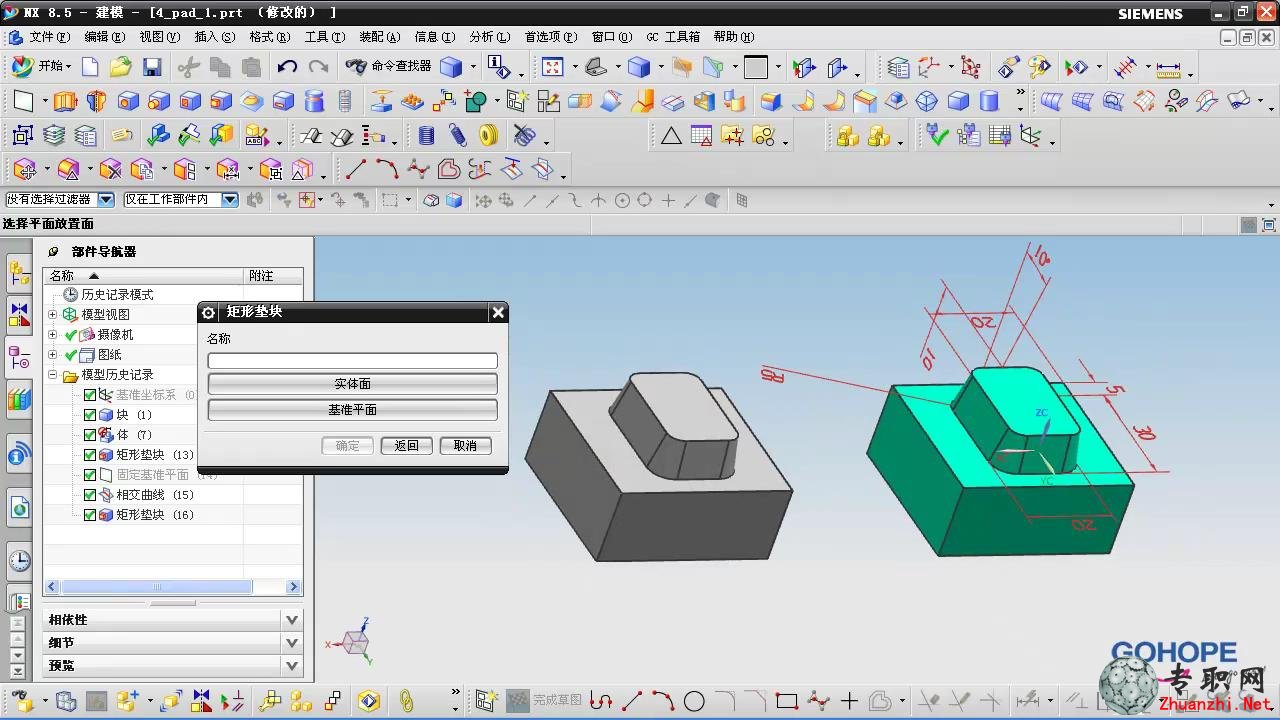Click the 实体面 button
This screenshot has height=720, width=1280.
coord(352,384)
